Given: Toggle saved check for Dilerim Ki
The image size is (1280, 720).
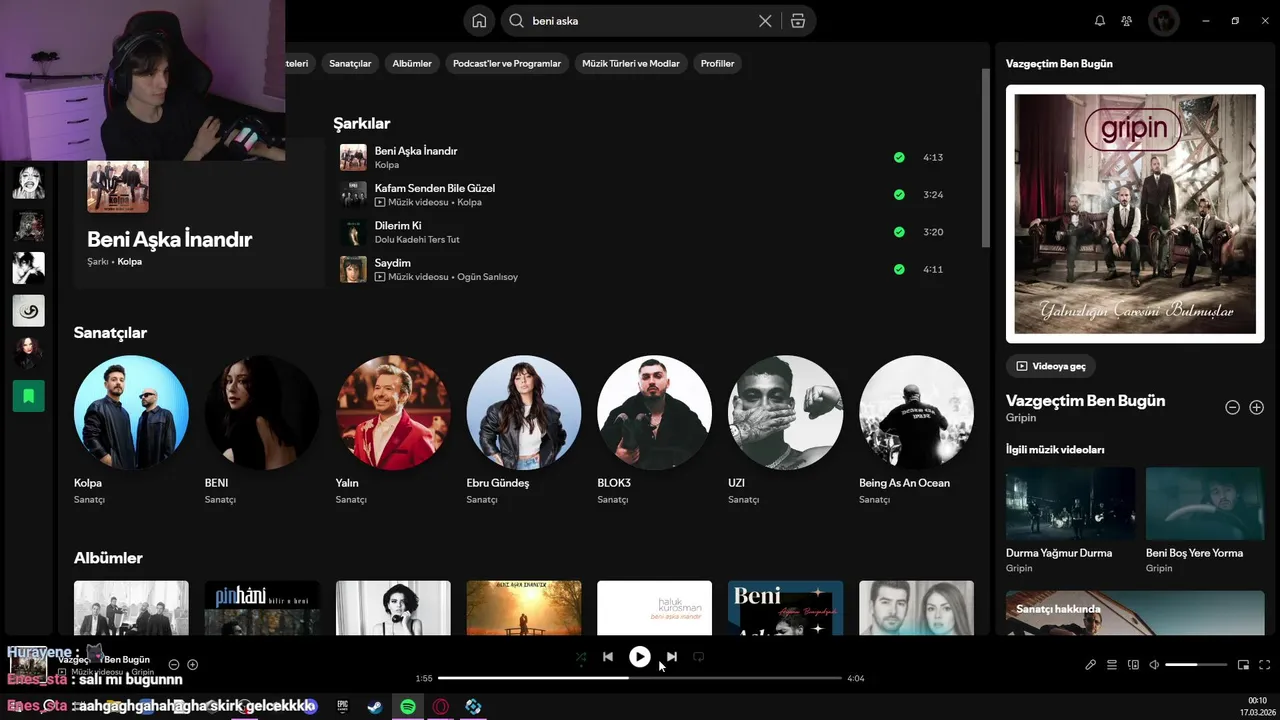Looking at the screenshot, I should [x=899, y=232].
